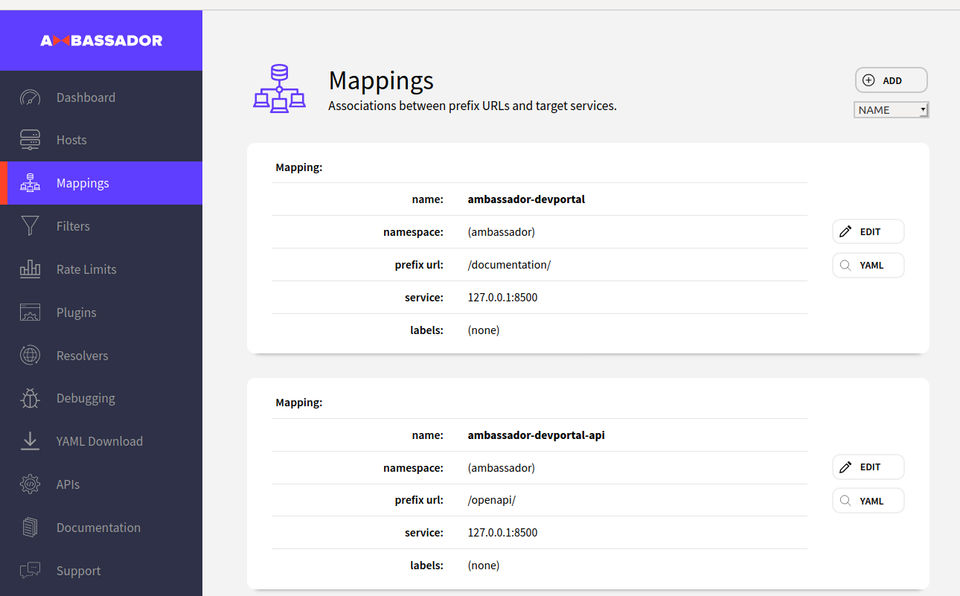Click the Filters funnel icon
The height and width of the screenshot is (596, 960).
click(30, 225)
